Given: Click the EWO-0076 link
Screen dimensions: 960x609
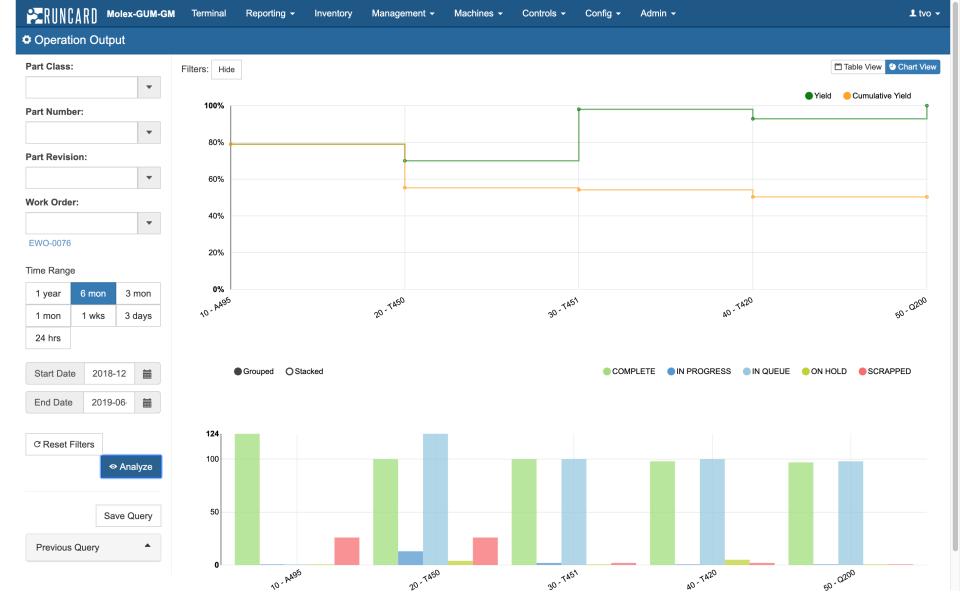Looking at the screenshot, I should (x=49, y=242).
